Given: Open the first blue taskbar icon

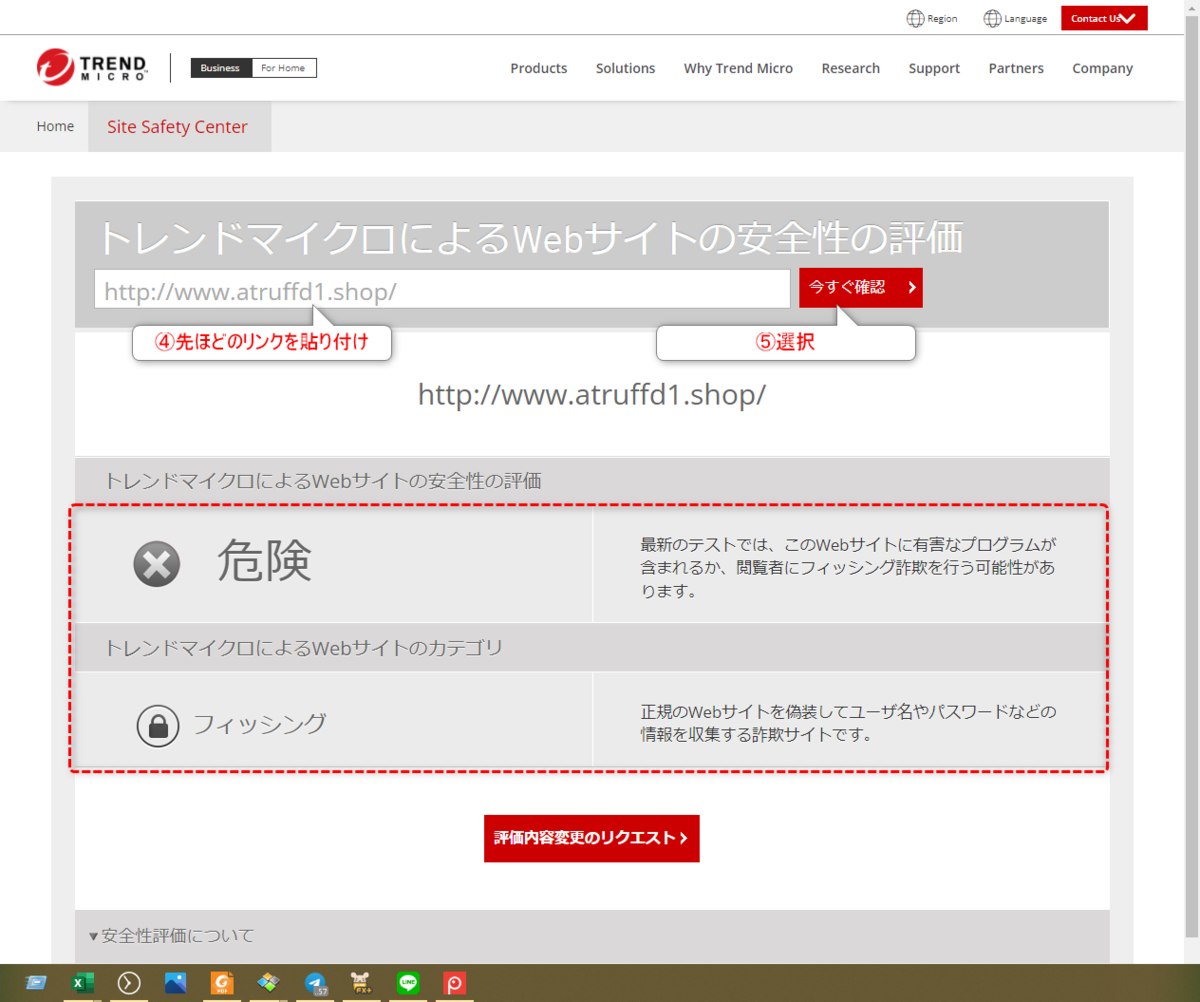Looking at the screenshot, I should point(35,983).
